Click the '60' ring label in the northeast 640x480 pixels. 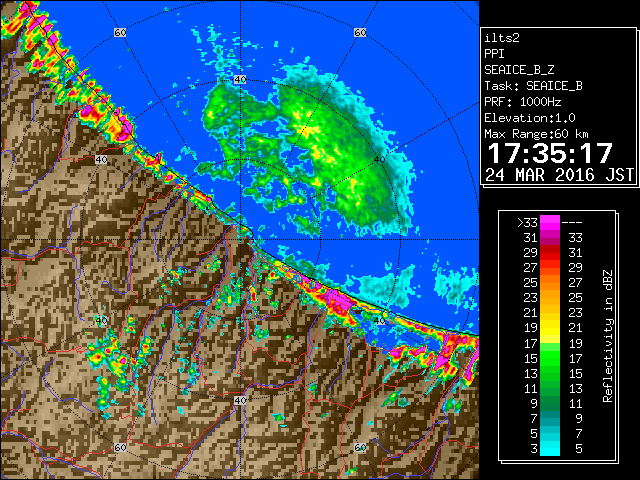360,32
